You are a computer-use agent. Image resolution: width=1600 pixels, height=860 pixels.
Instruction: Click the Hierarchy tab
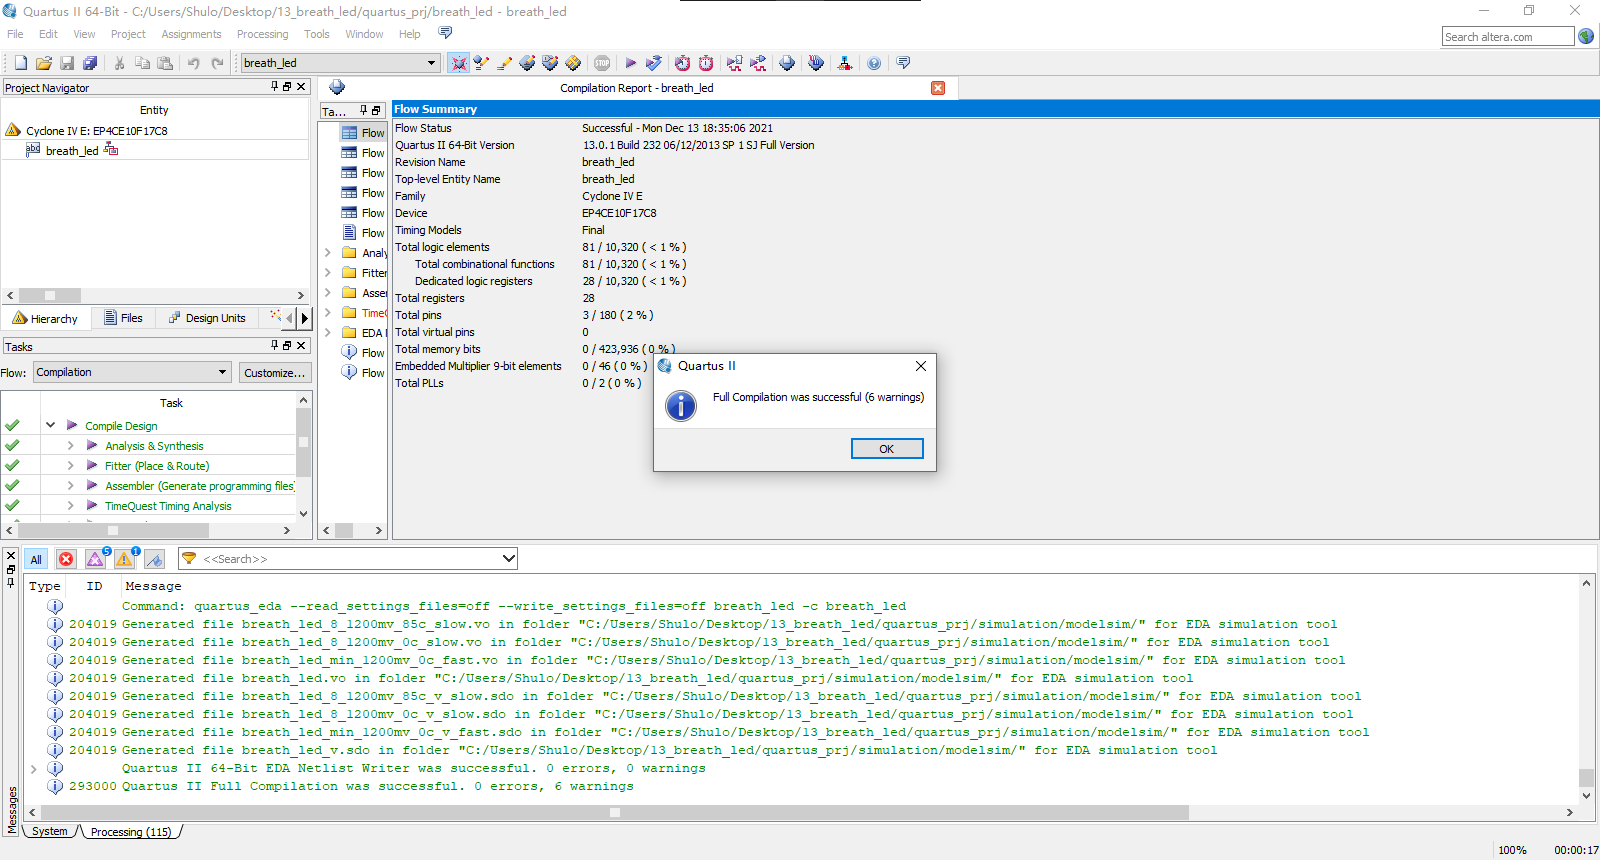click(45, 318)
